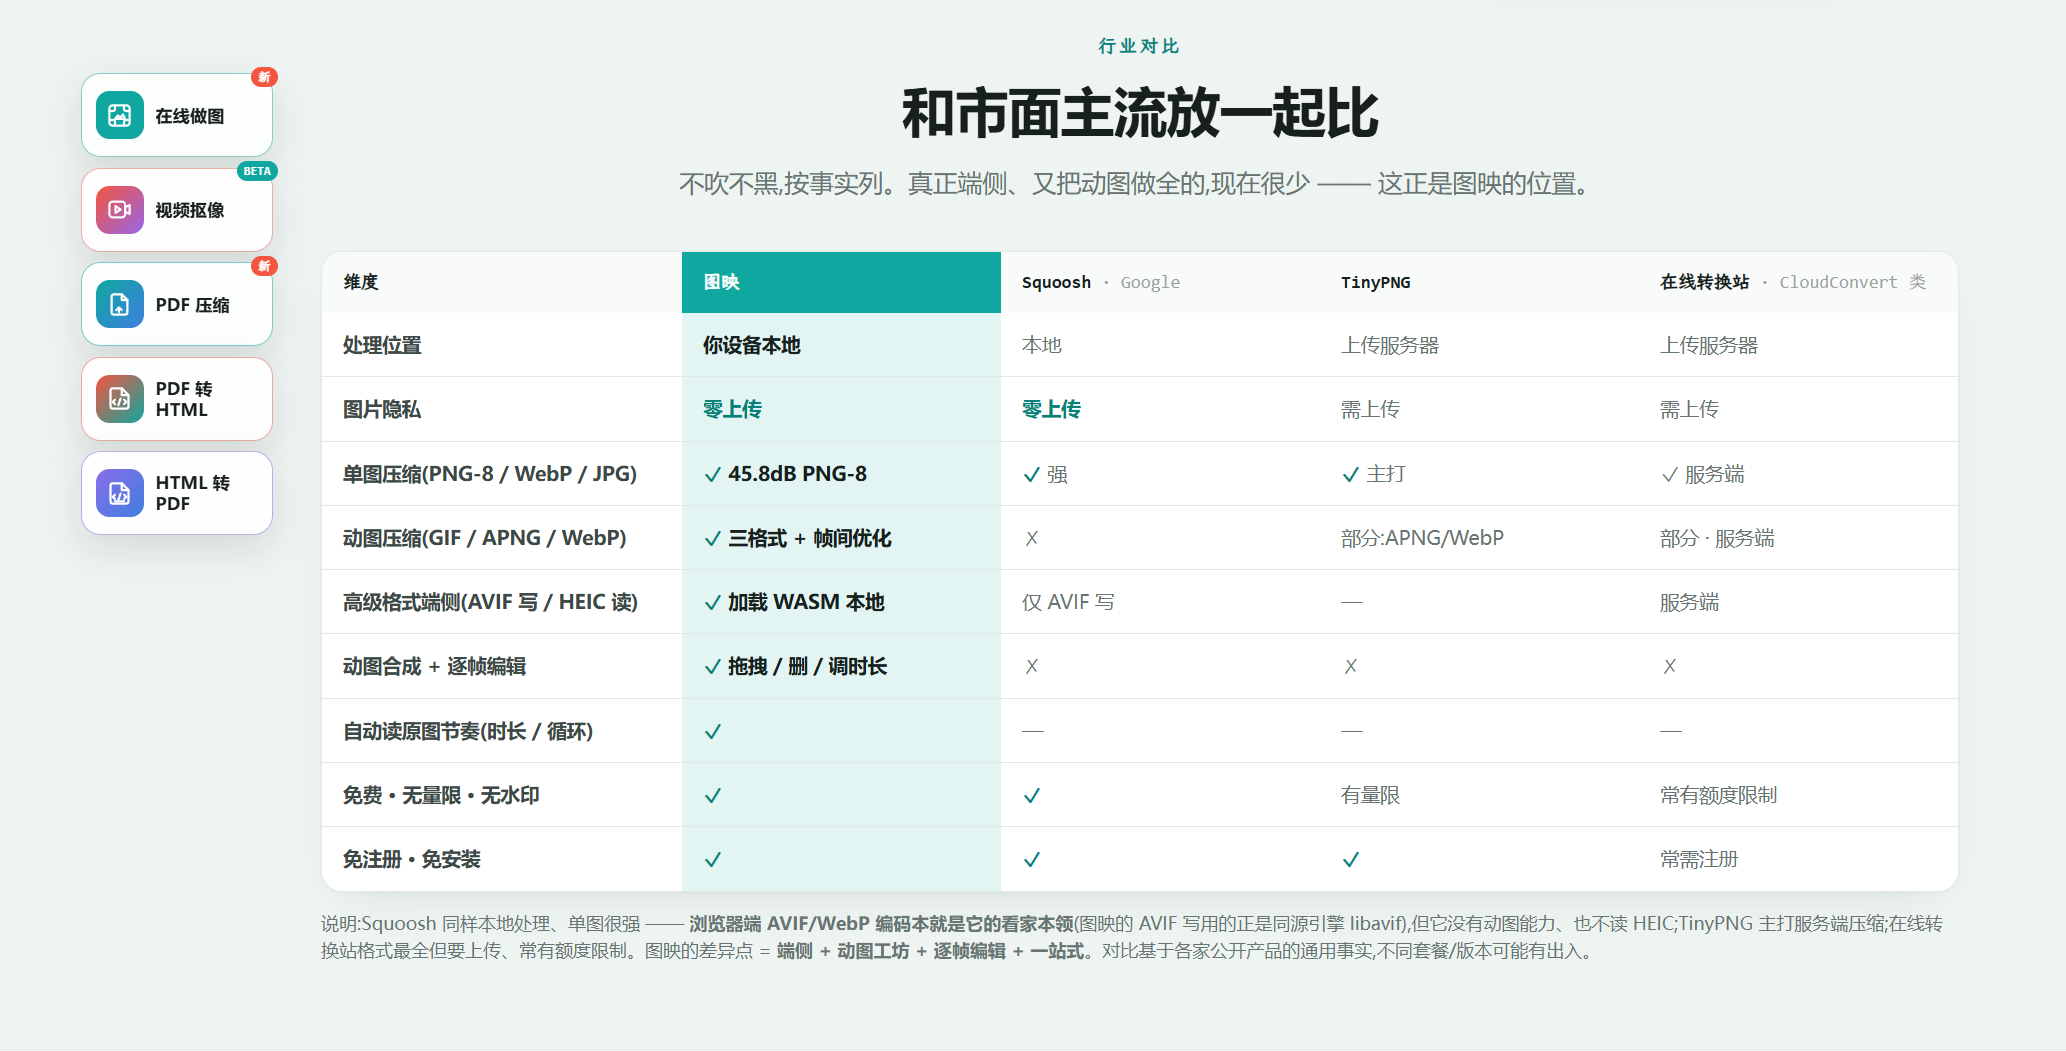Select the 动图合成 + 逐帧编辑 row label
2066x1051 pixels.
[x=434, y=666]
